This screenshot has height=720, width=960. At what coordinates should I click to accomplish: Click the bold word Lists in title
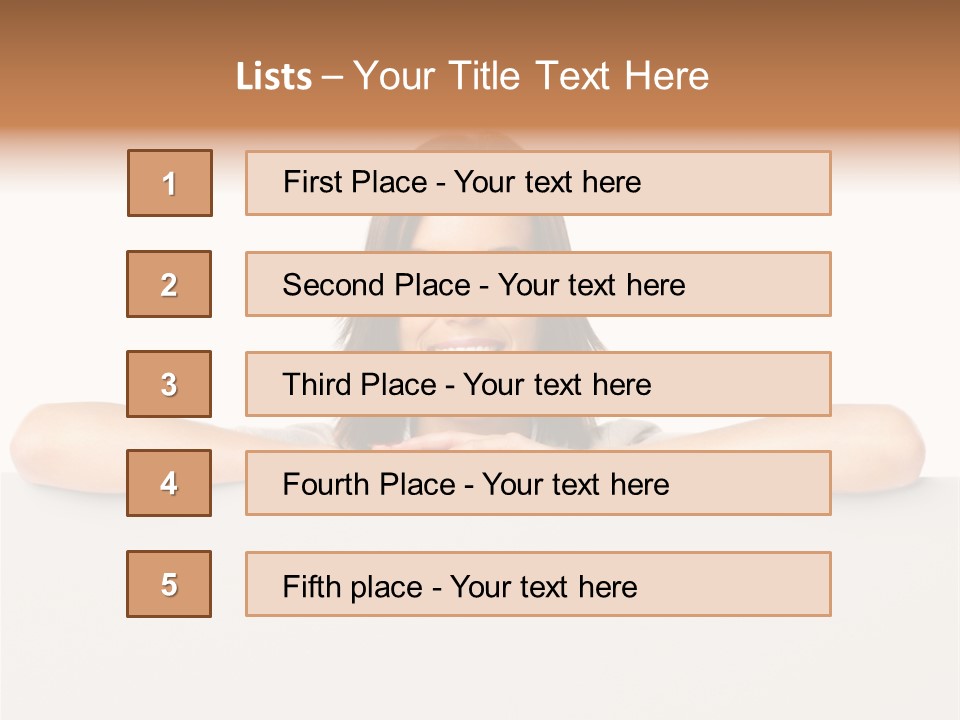point(274,77)
